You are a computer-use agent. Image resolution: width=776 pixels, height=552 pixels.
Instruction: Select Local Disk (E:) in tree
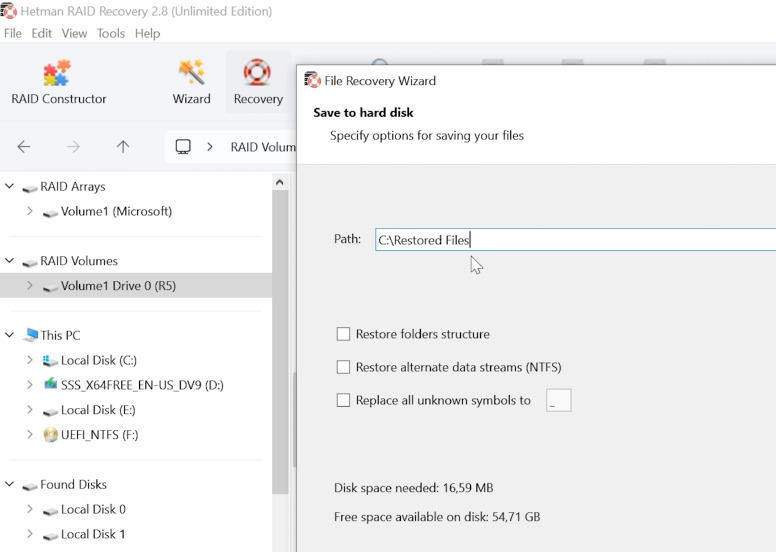pyautogui.click(x=98, y=410)
